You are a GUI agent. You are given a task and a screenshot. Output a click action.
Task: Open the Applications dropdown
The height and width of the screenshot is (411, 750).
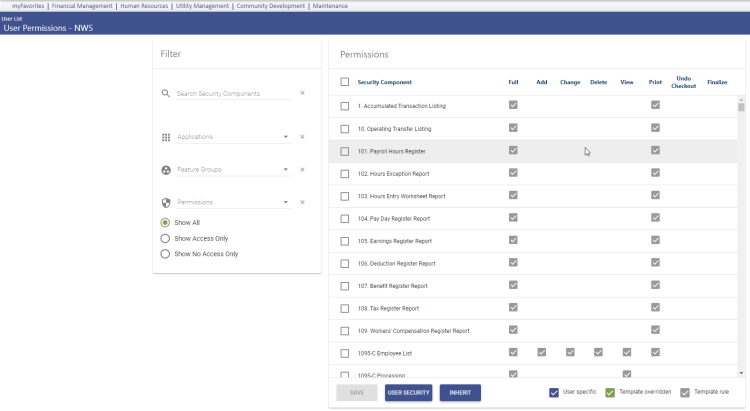[x=286, y=137]
